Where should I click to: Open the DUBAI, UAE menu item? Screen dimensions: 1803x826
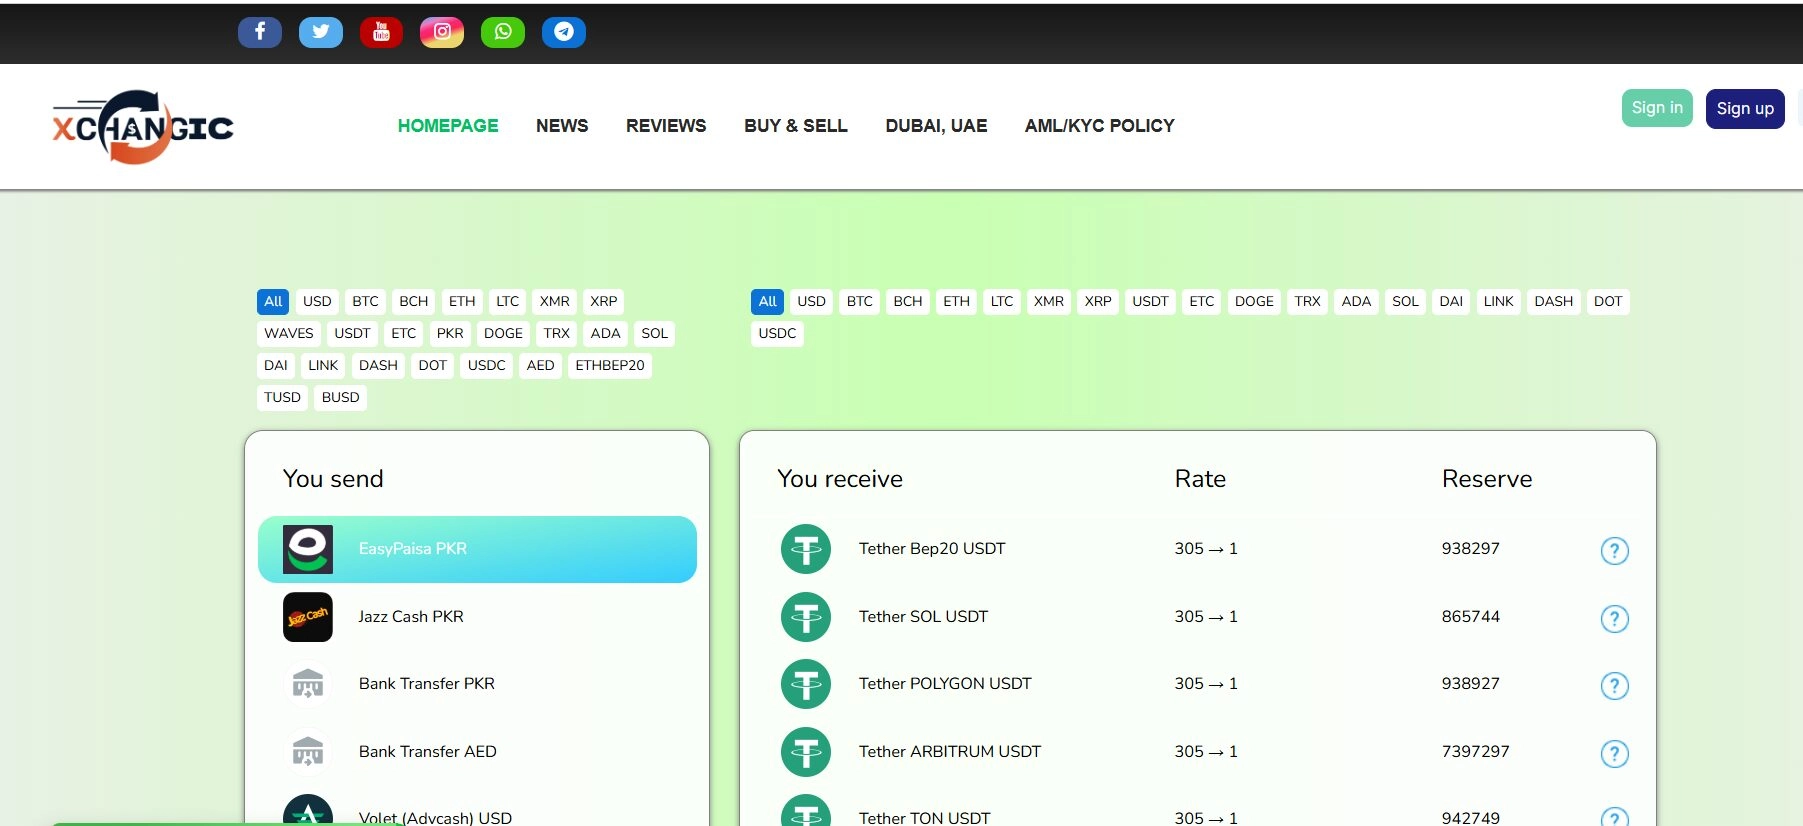[x=936, y=126]
